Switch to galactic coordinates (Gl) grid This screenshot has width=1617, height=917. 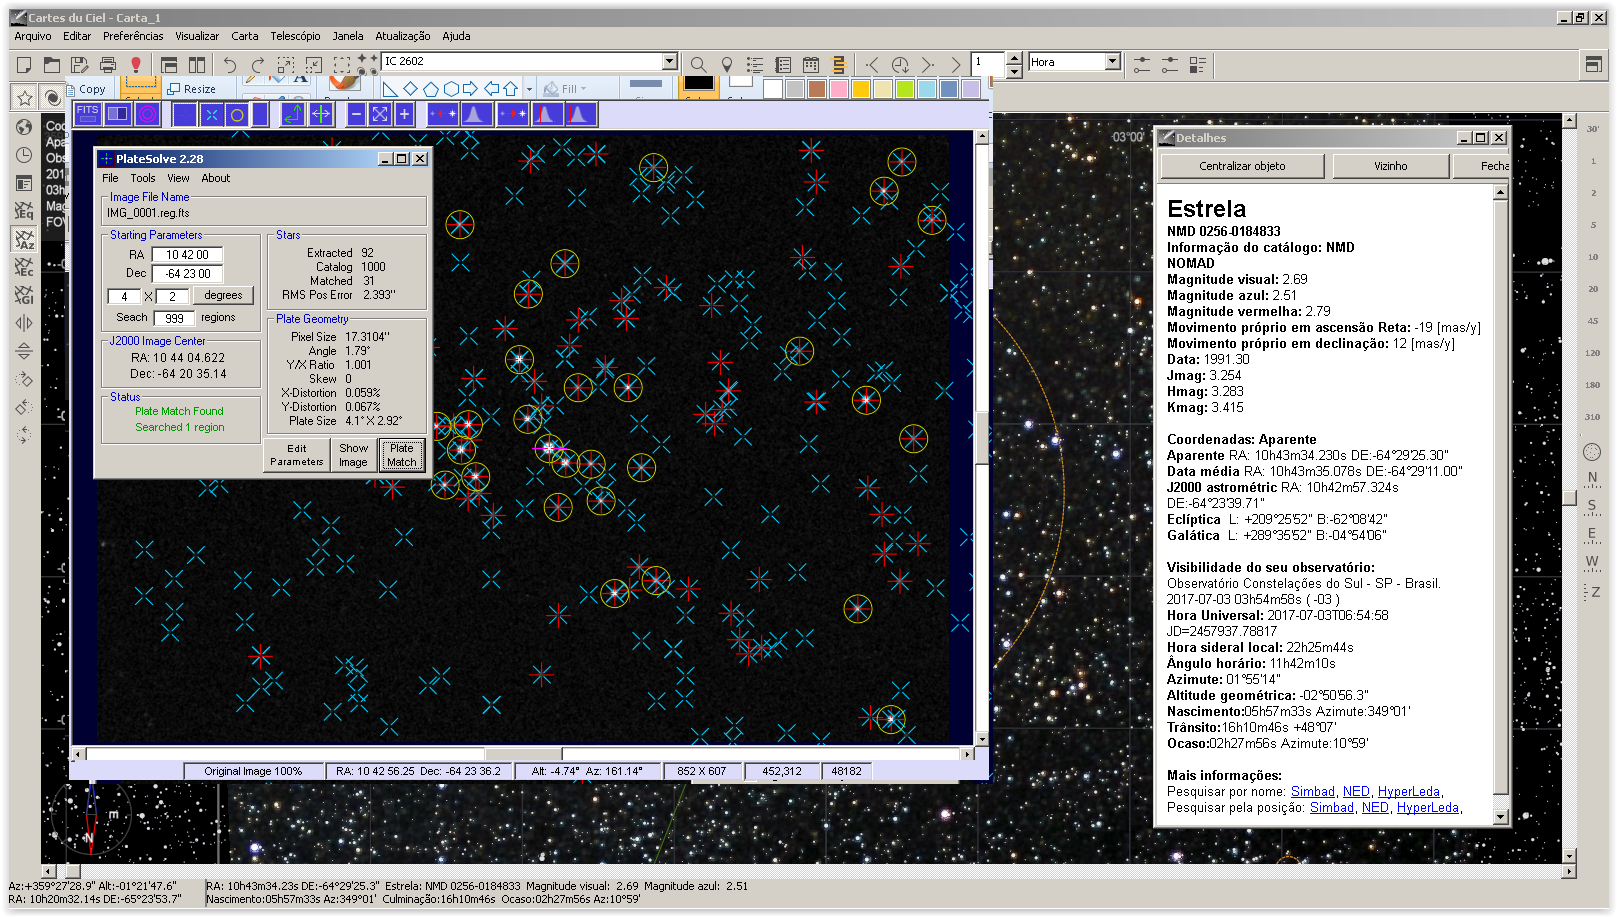pyautogui.click(x=24, y=295)
